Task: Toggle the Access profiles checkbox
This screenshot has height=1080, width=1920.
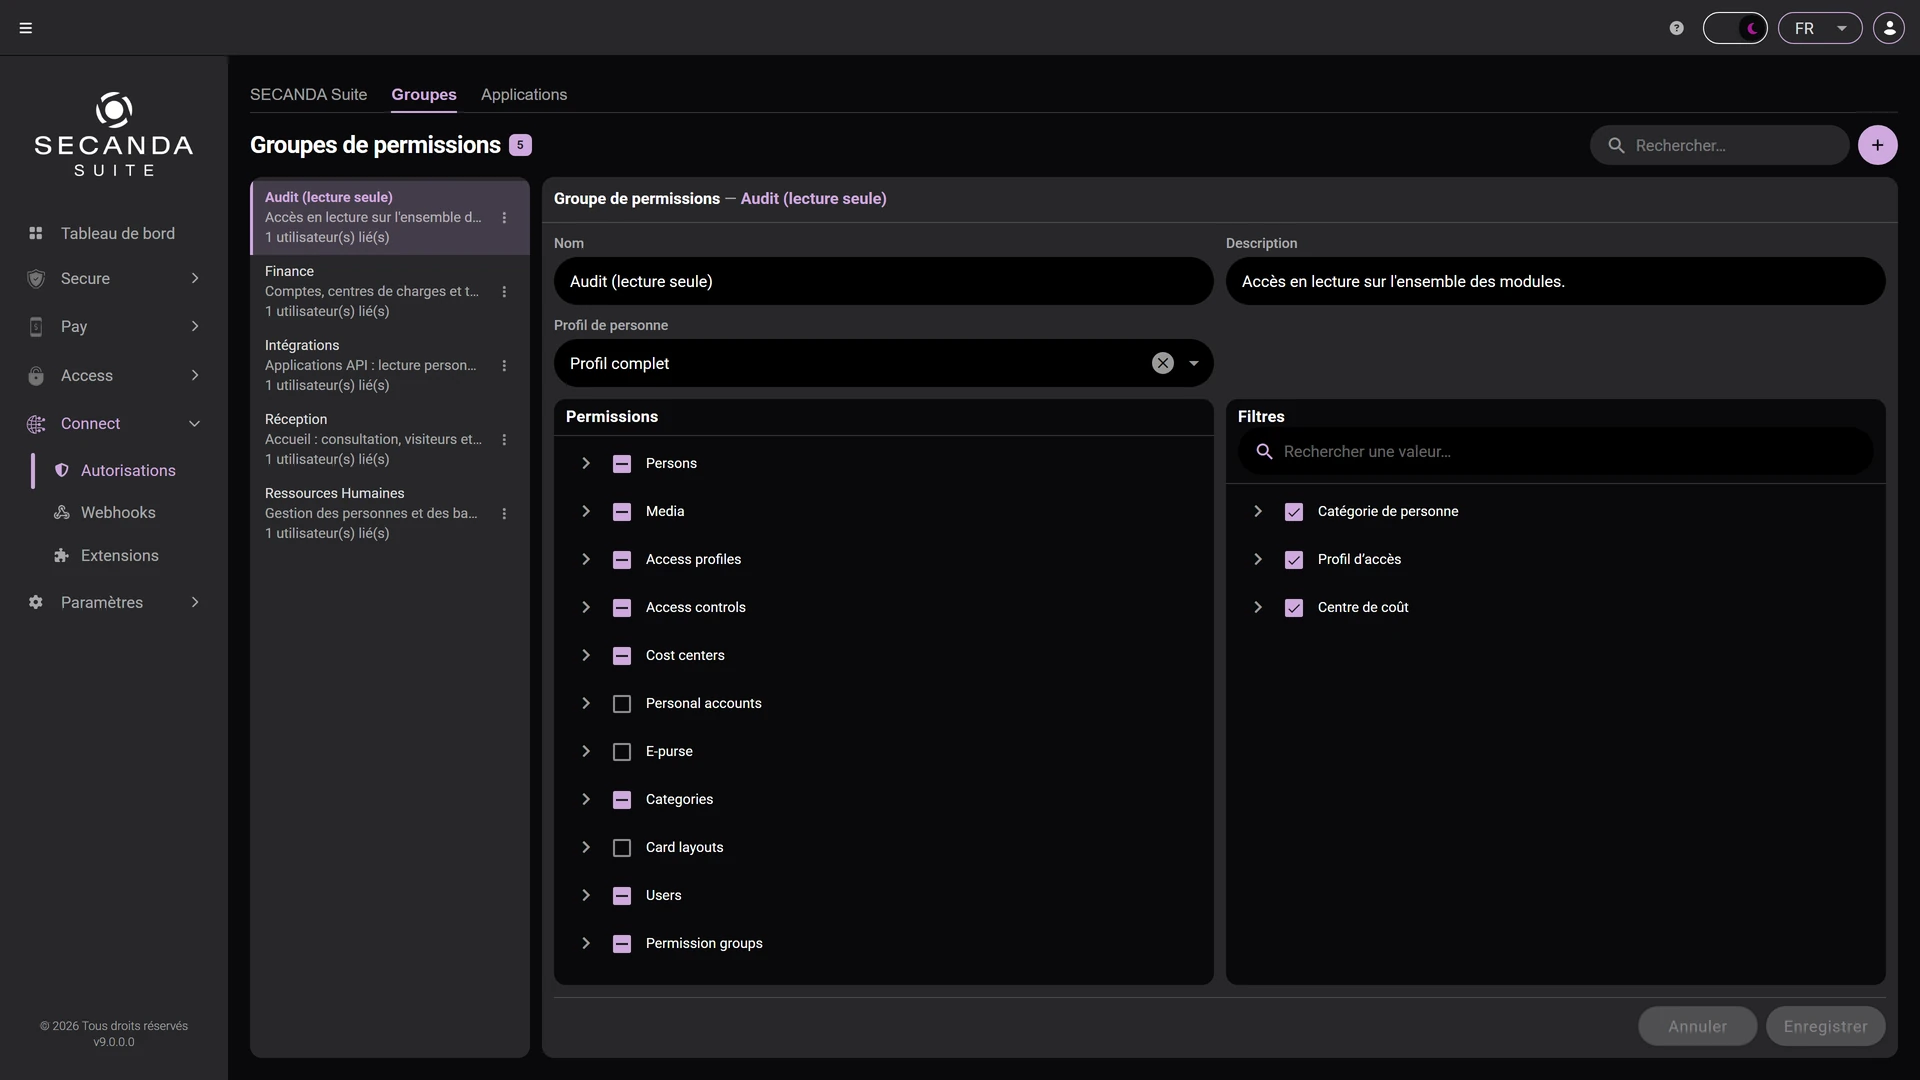Action: click(622, 560)
